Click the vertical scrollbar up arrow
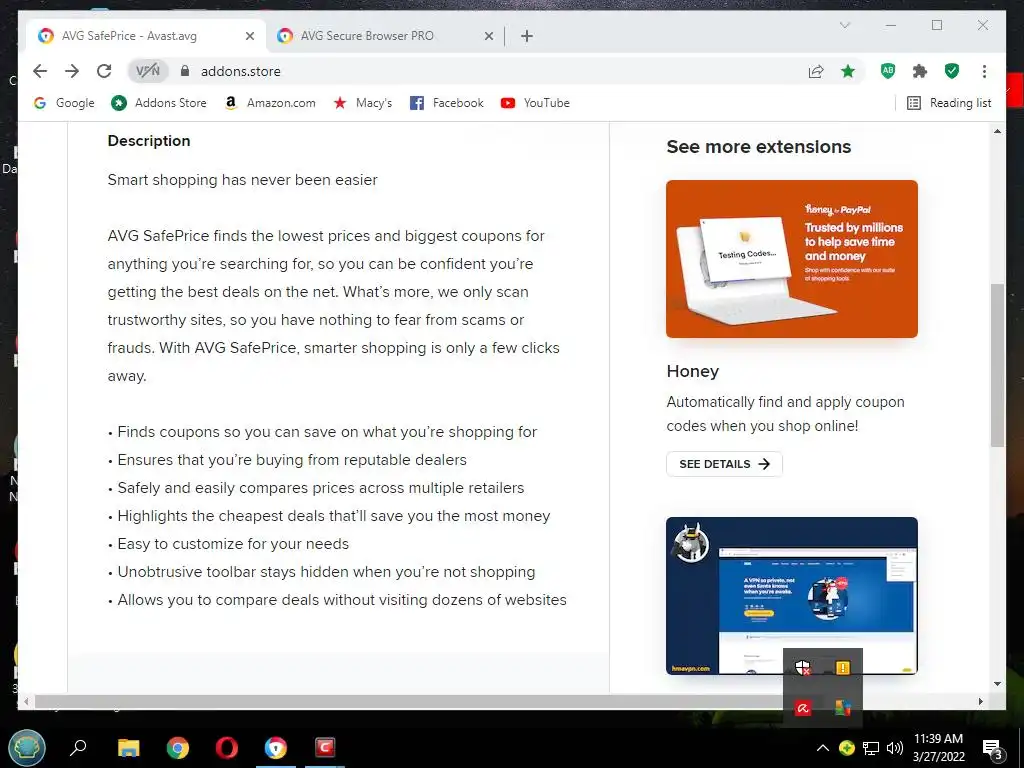Image resolution: width=1024 pixels, height=768 pixels. [997, 131]
